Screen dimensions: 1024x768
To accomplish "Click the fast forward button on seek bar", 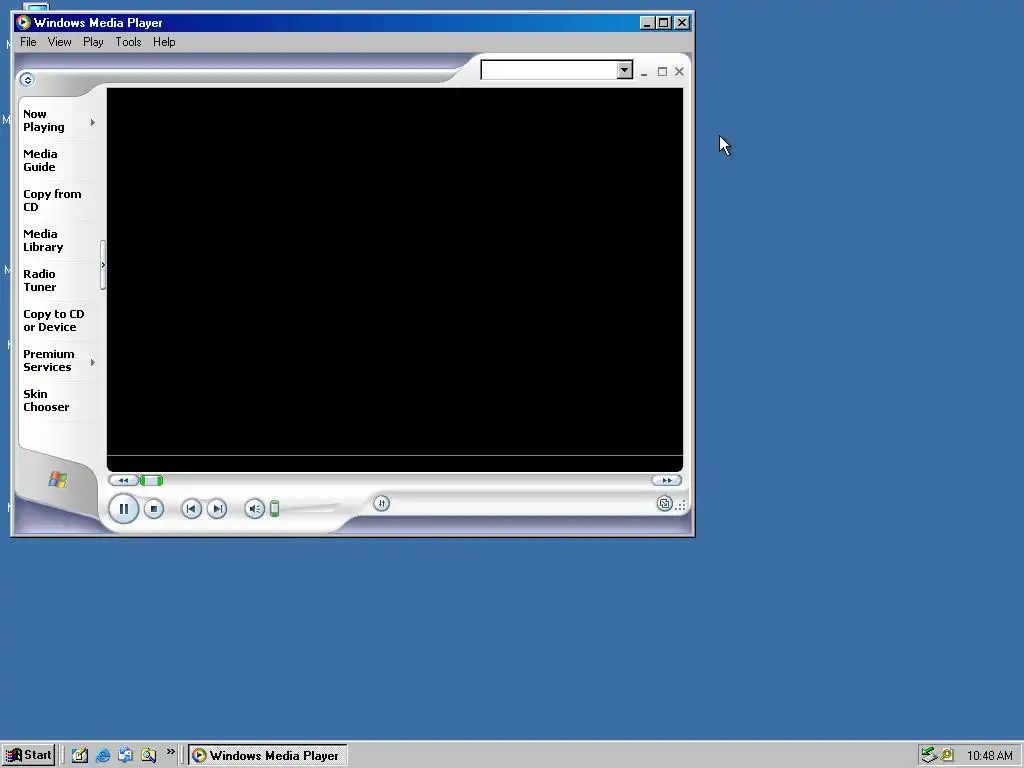I will tap(666, 481).
